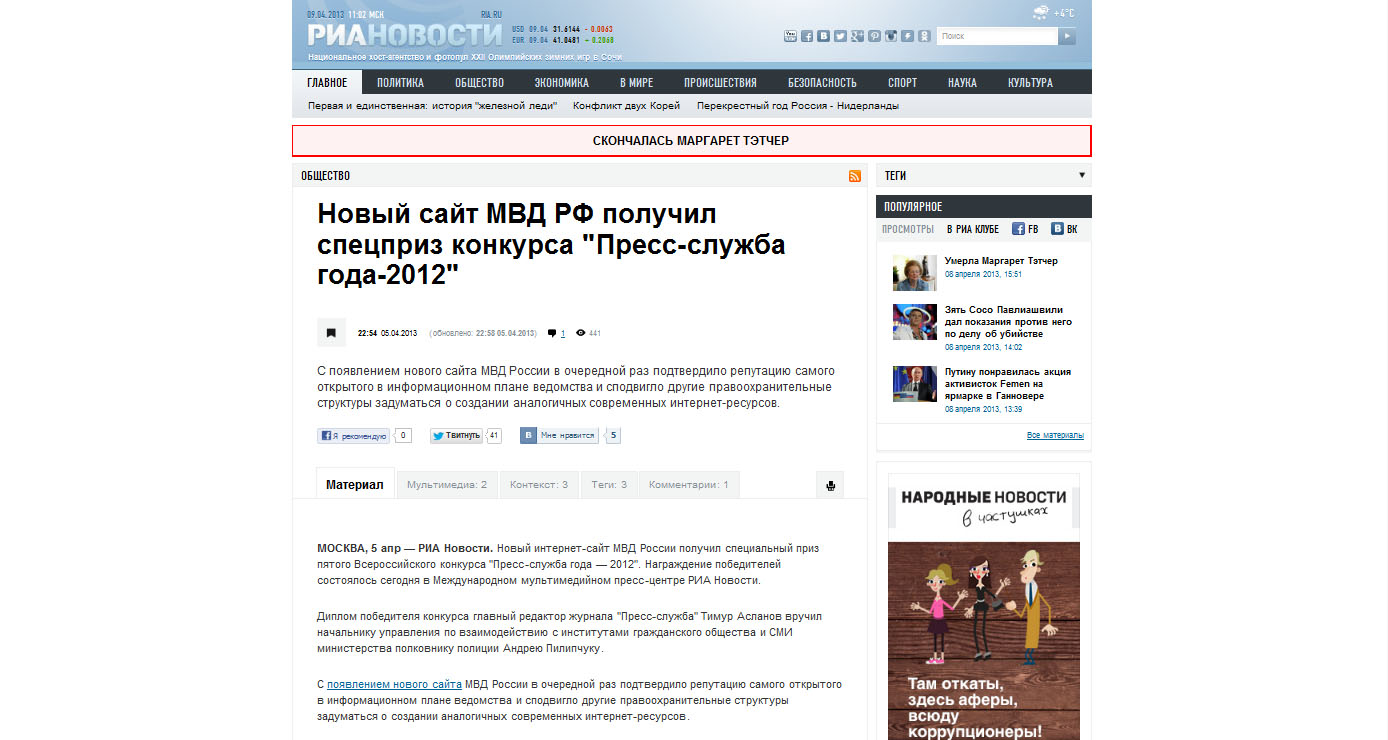This screenshot has width=1388, height=740.
Task: Open the Odnoklassniki icon in header
Action: pyautogui.click(x=924, y=36)
